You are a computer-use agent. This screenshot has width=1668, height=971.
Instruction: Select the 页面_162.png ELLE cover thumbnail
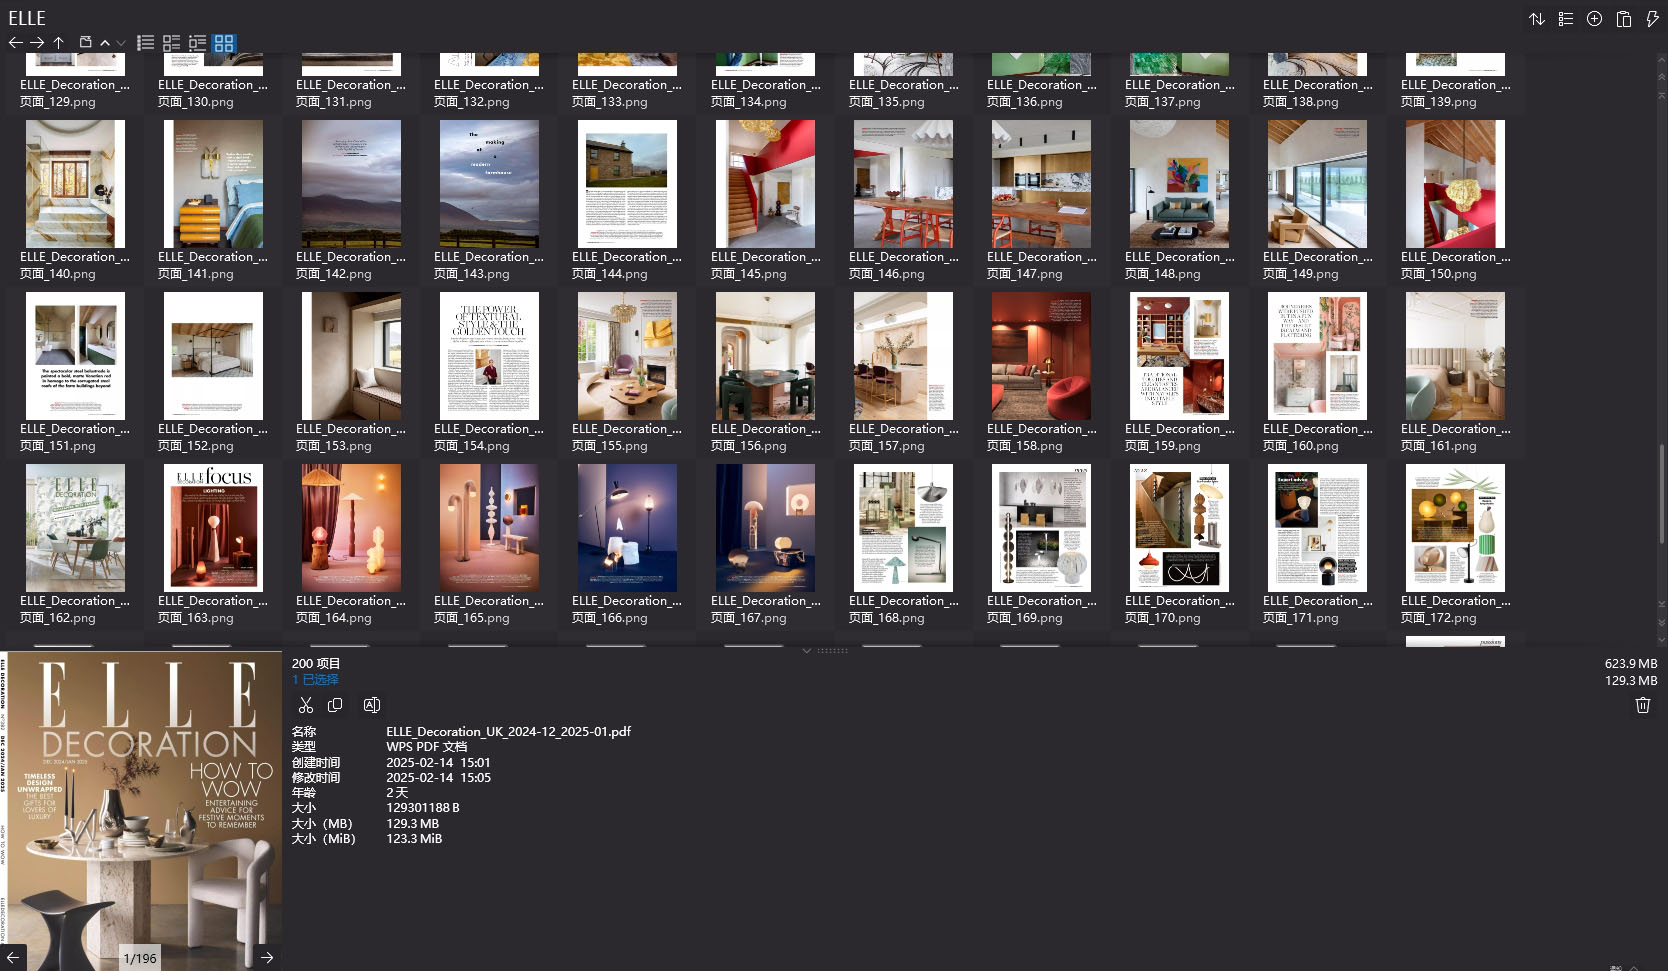(75, 528)
